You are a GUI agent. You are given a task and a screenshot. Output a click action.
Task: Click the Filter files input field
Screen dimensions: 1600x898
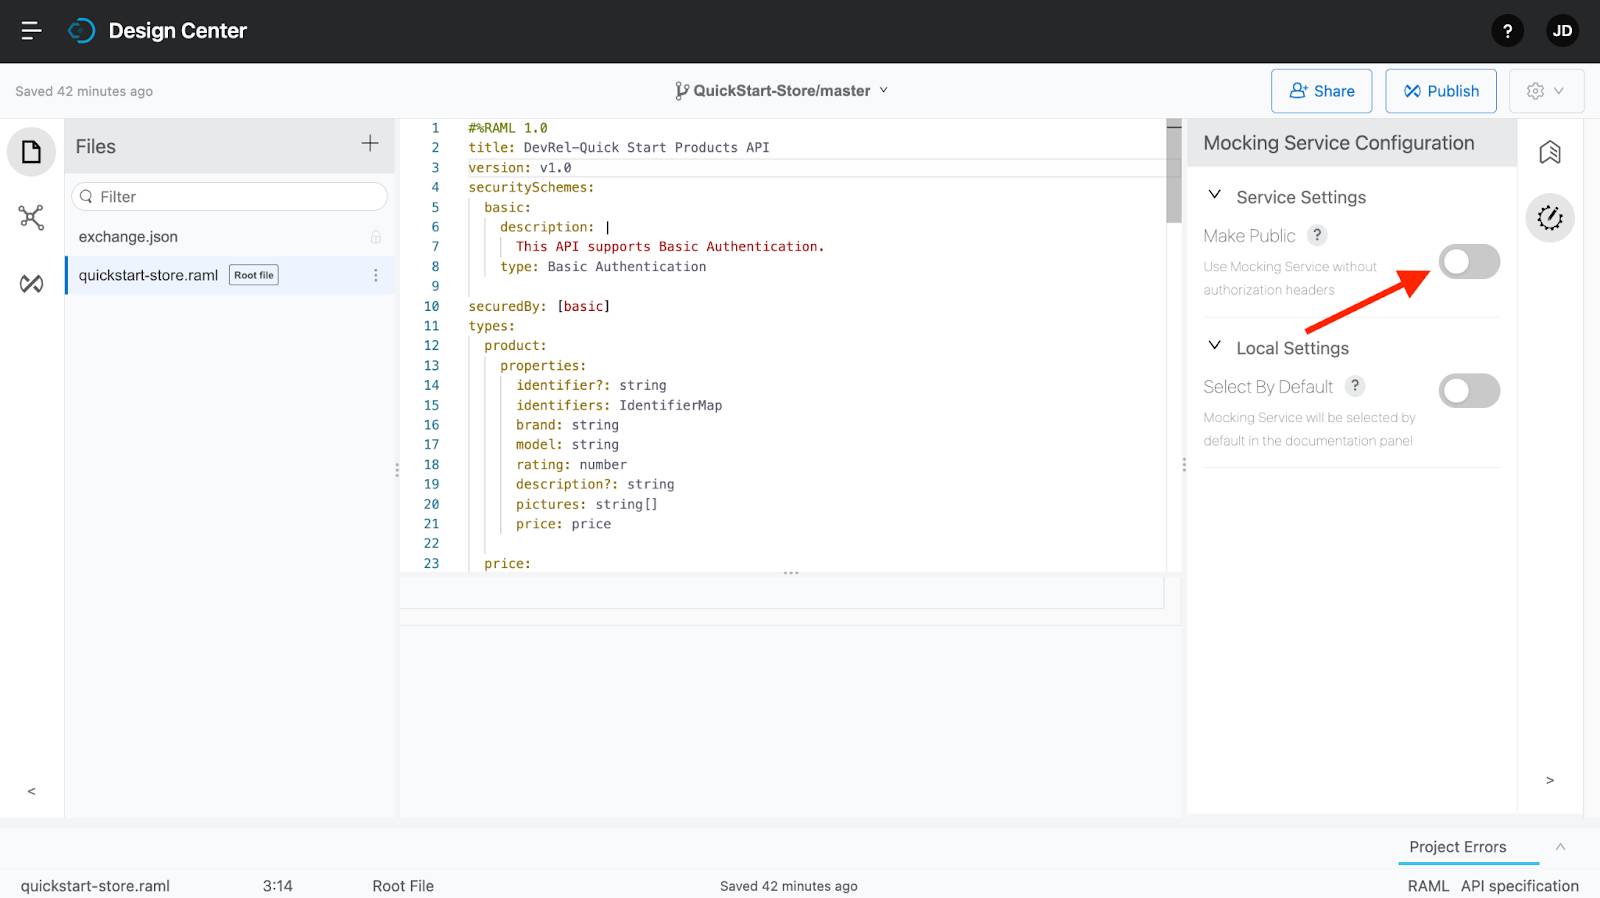230,197
